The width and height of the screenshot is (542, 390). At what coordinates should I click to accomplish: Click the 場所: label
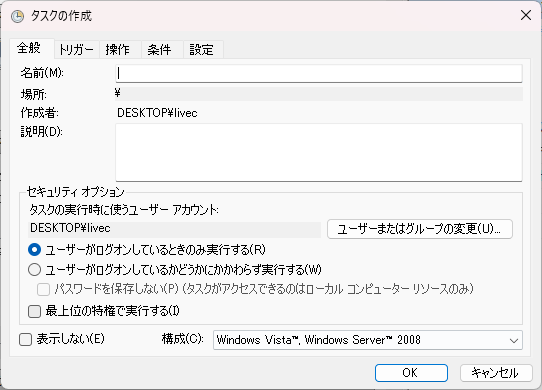pos(34,94)
